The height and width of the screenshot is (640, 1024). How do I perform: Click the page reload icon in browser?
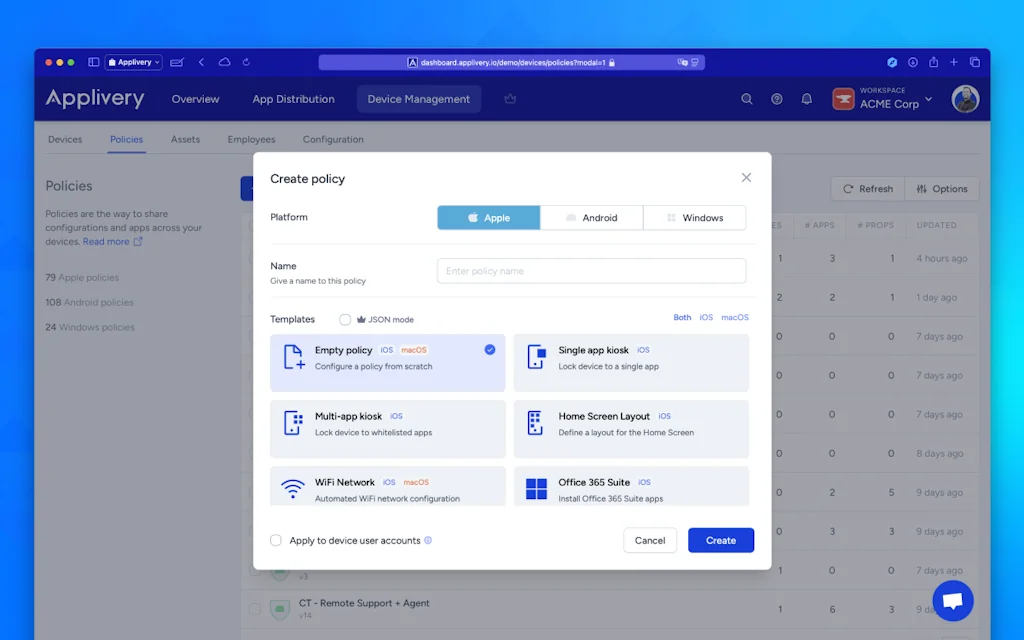[247, 62]
